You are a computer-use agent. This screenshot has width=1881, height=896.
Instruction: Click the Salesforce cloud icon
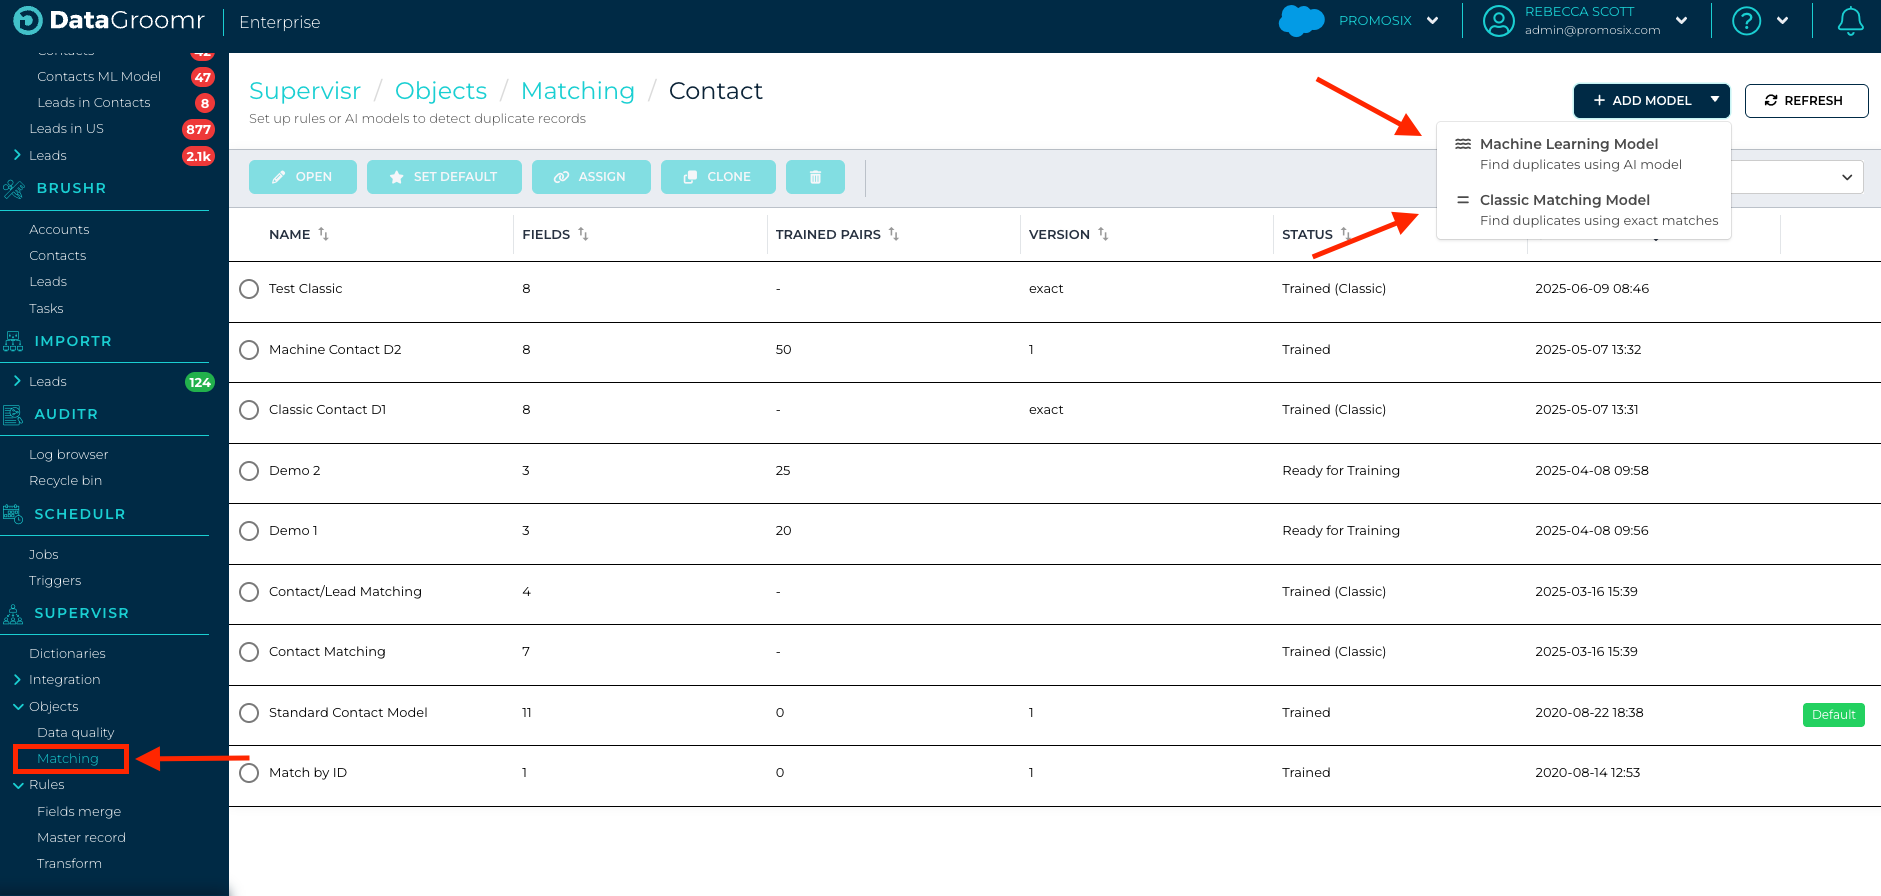1301,20
